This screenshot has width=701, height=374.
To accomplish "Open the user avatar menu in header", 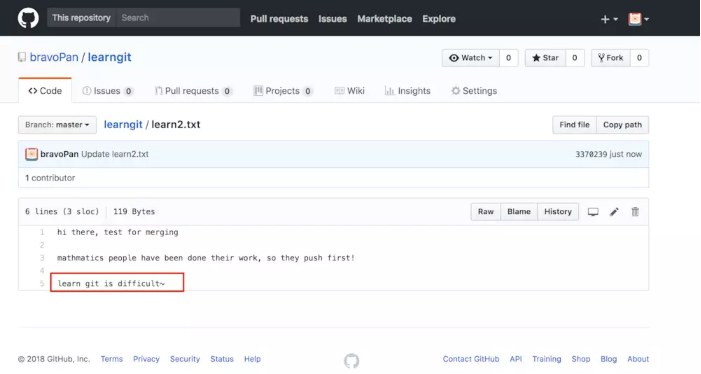I will click(x=638, y=19).
